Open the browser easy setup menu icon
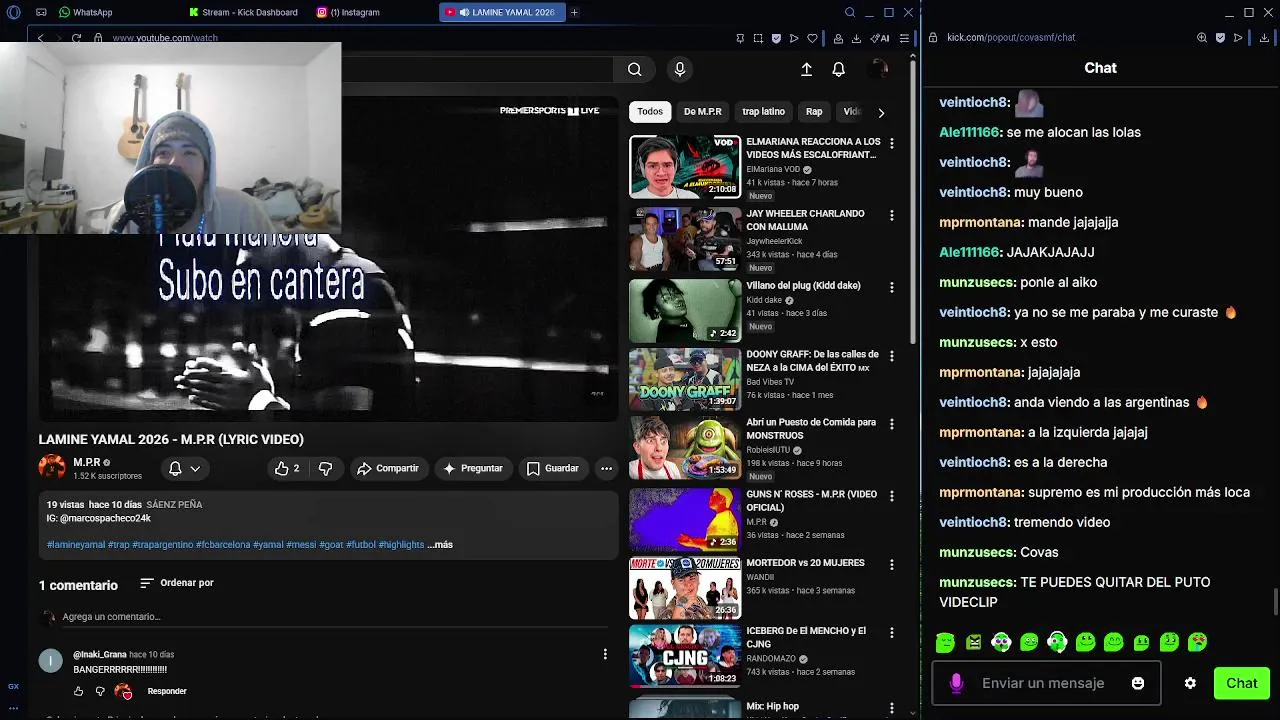1280x720 pixels. (x=904, y=38)
